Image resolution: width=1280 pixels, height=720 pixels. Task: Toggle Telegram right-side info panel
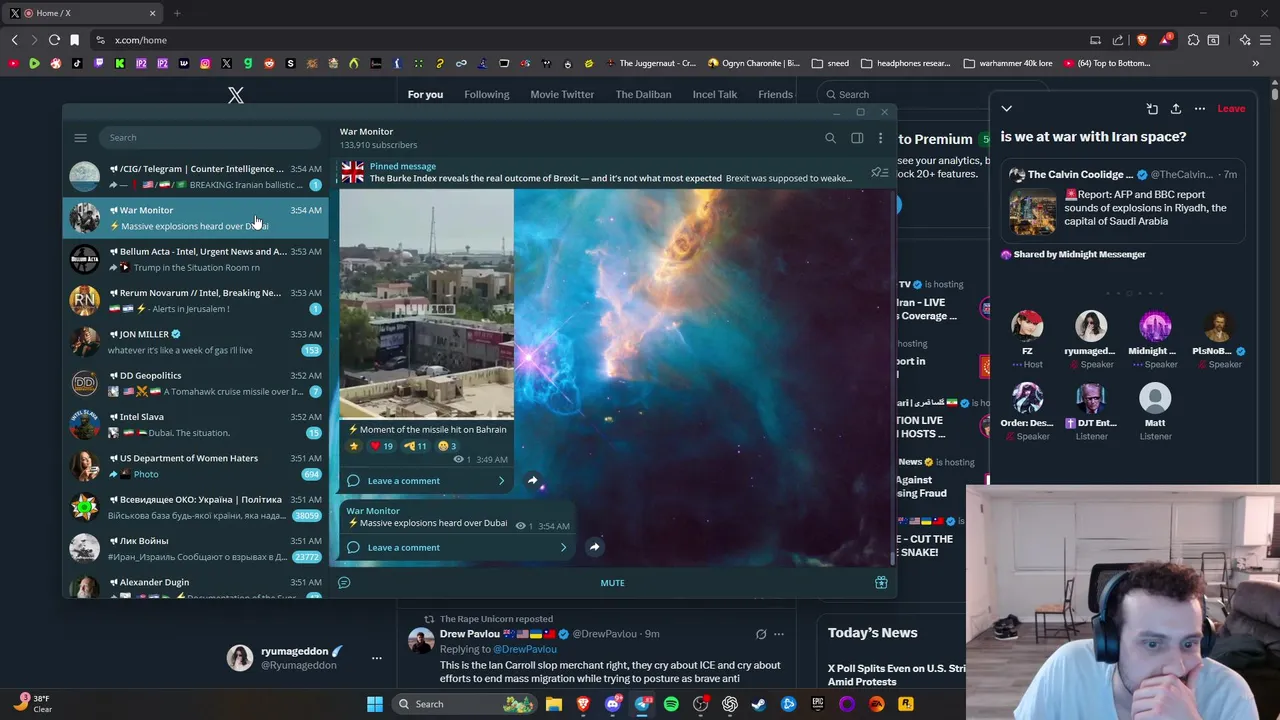[x=857, y=138]
